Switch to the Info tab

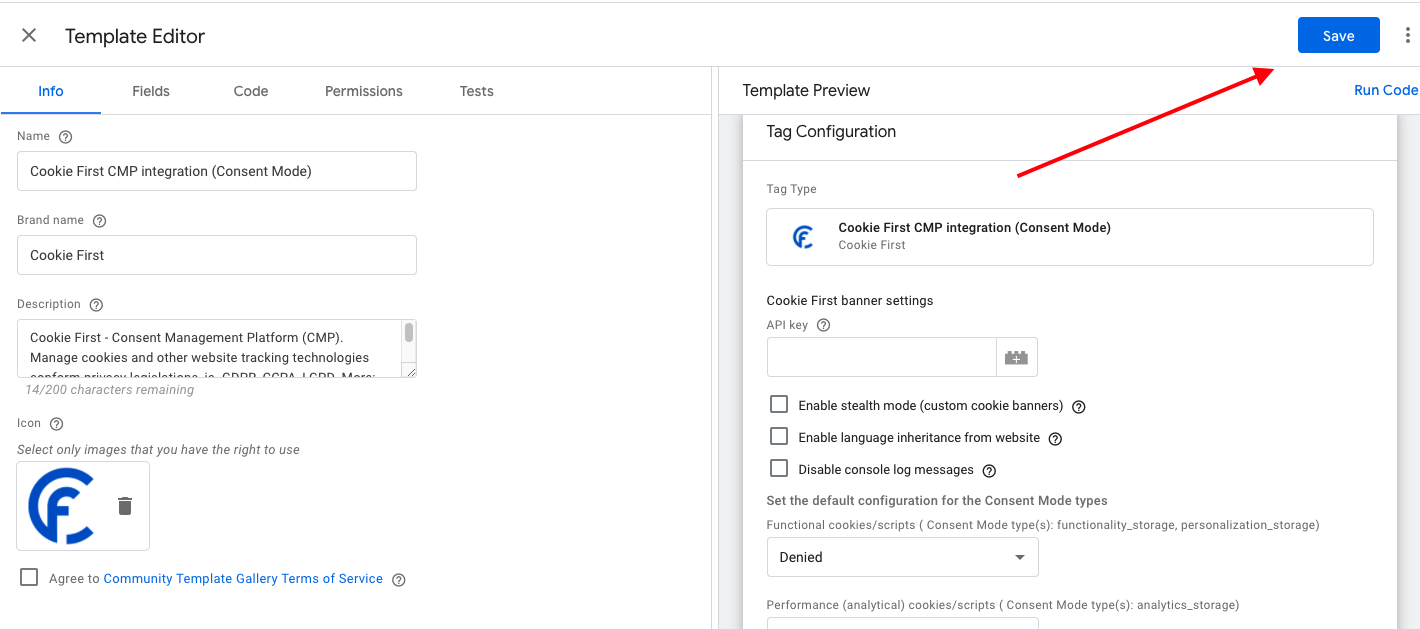click(51, 91)
